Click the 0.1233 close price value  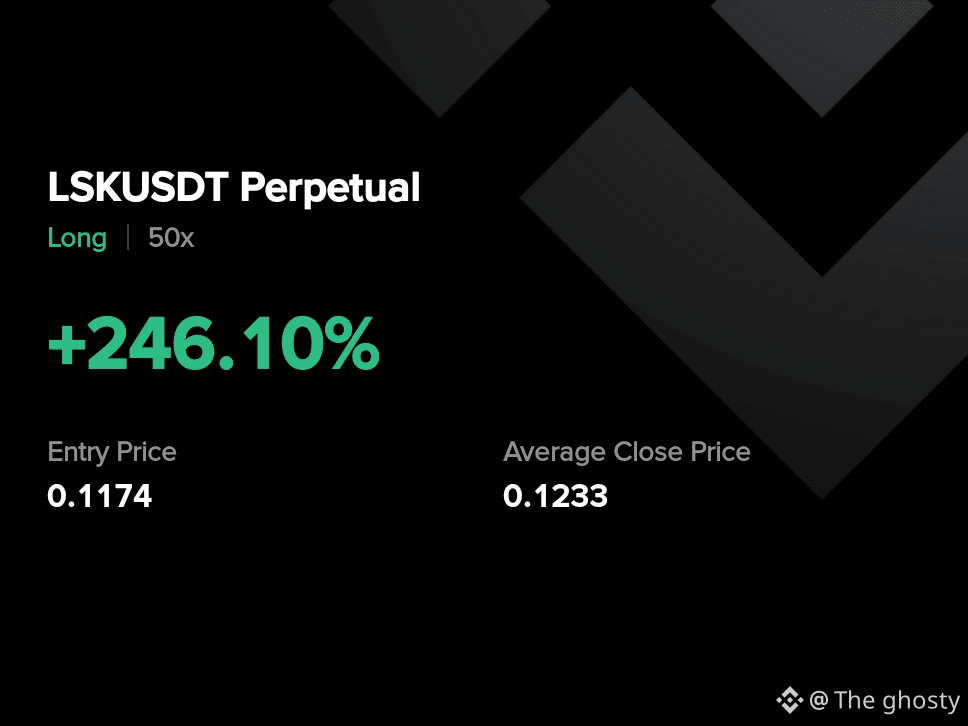coord(556,496)
